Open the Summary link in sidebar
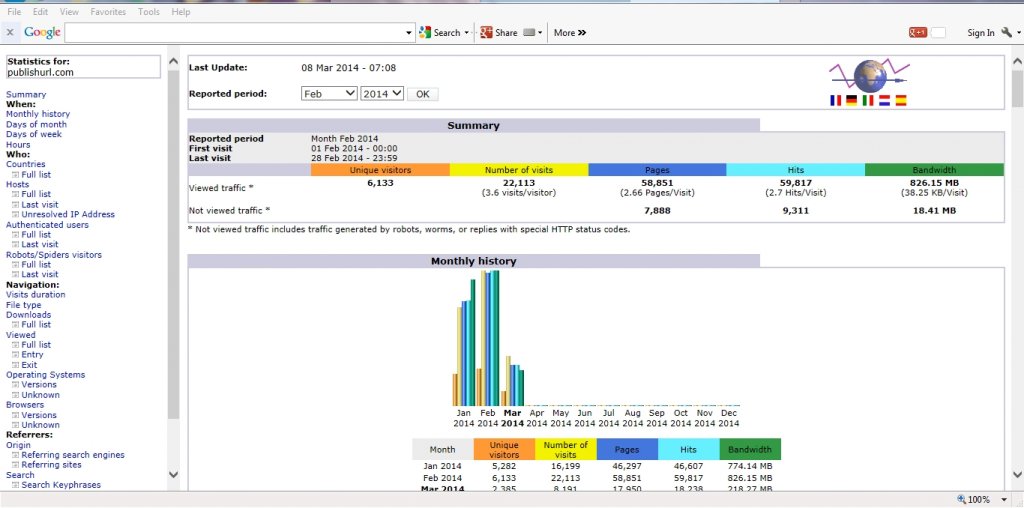Screen dimensions: 1024x508 [26, 94]
